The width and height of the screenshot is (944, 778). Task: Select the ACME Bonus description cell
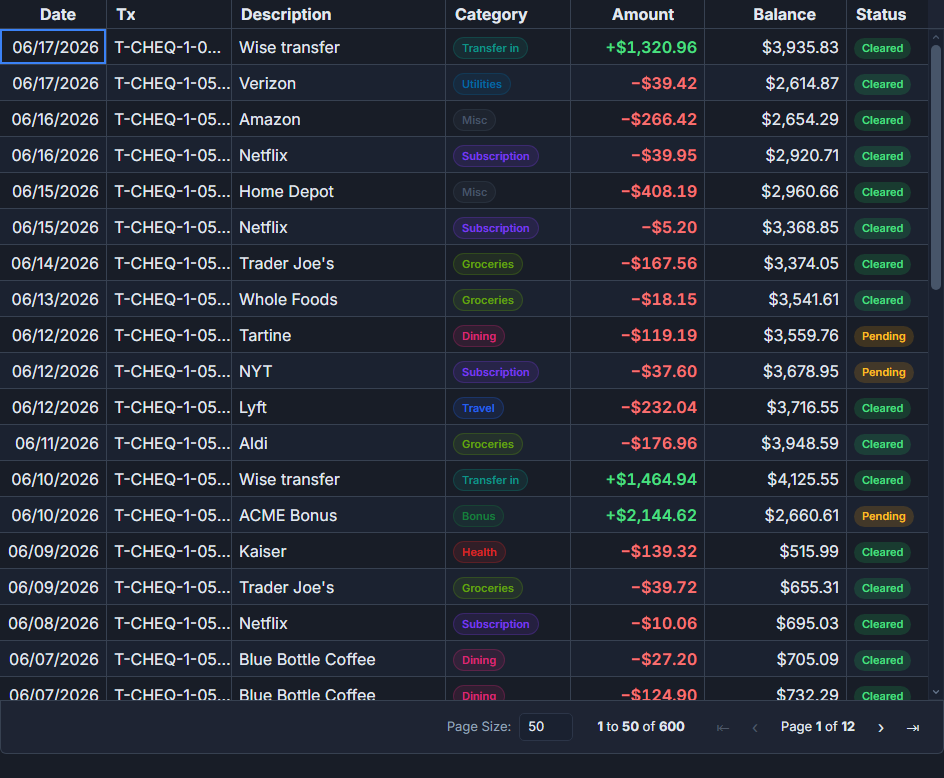[x=338, y=515]
